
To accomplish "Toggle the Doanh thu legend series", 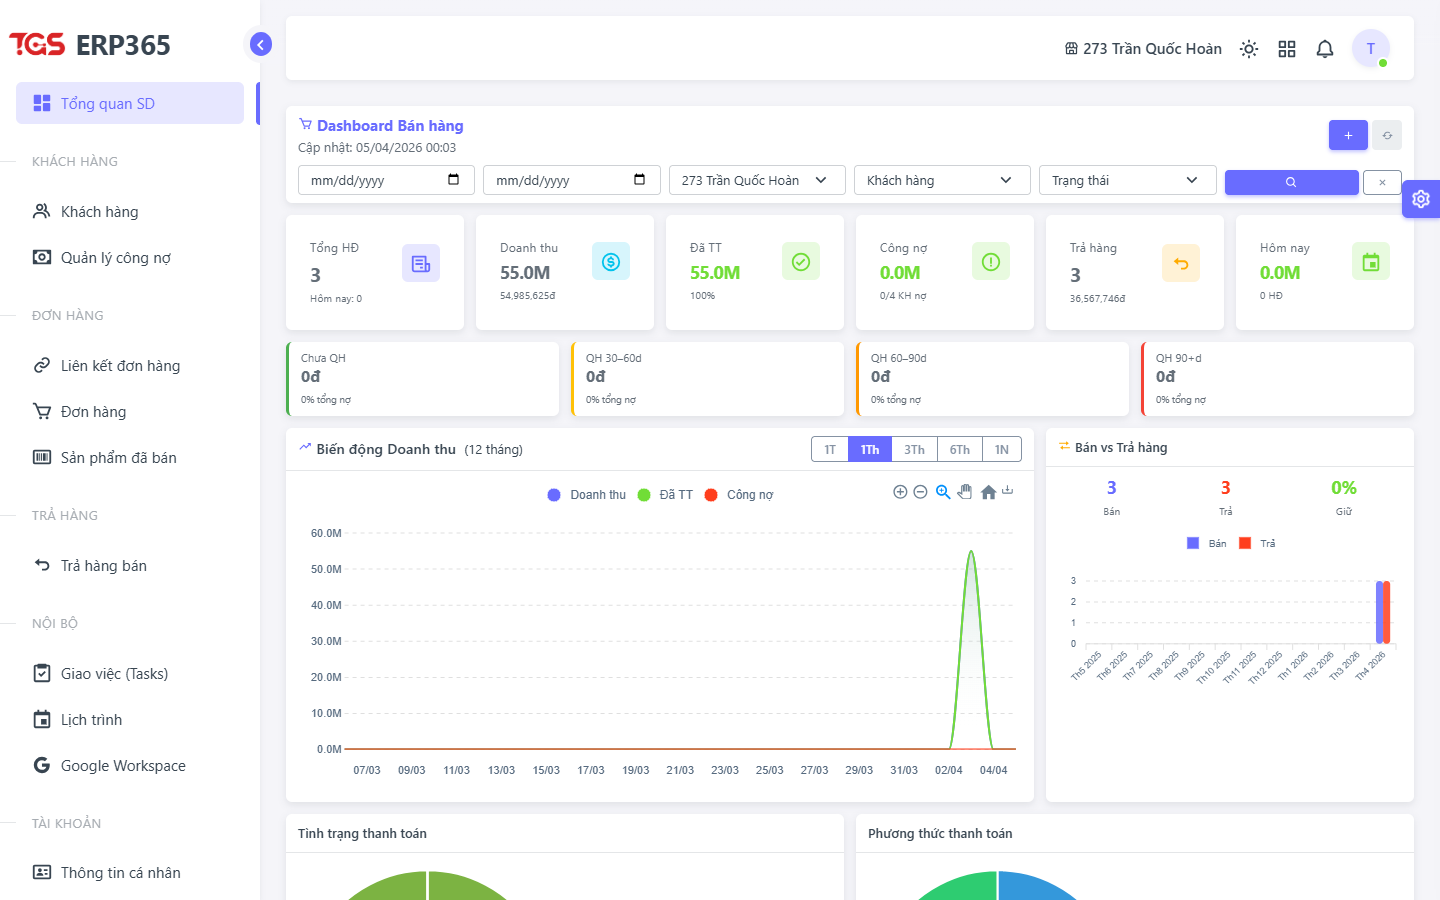I will [x=587, y=495].
